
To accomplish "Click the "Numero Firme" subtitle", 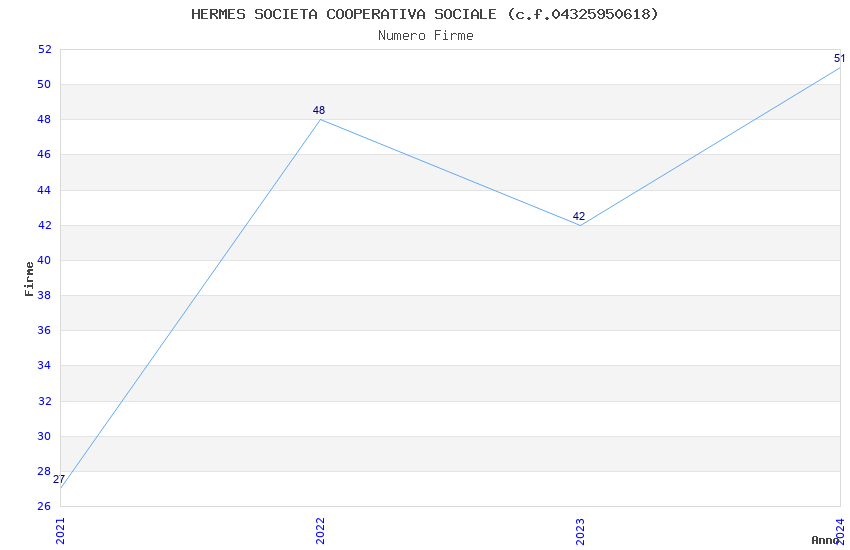I will [x=425, y=36].
